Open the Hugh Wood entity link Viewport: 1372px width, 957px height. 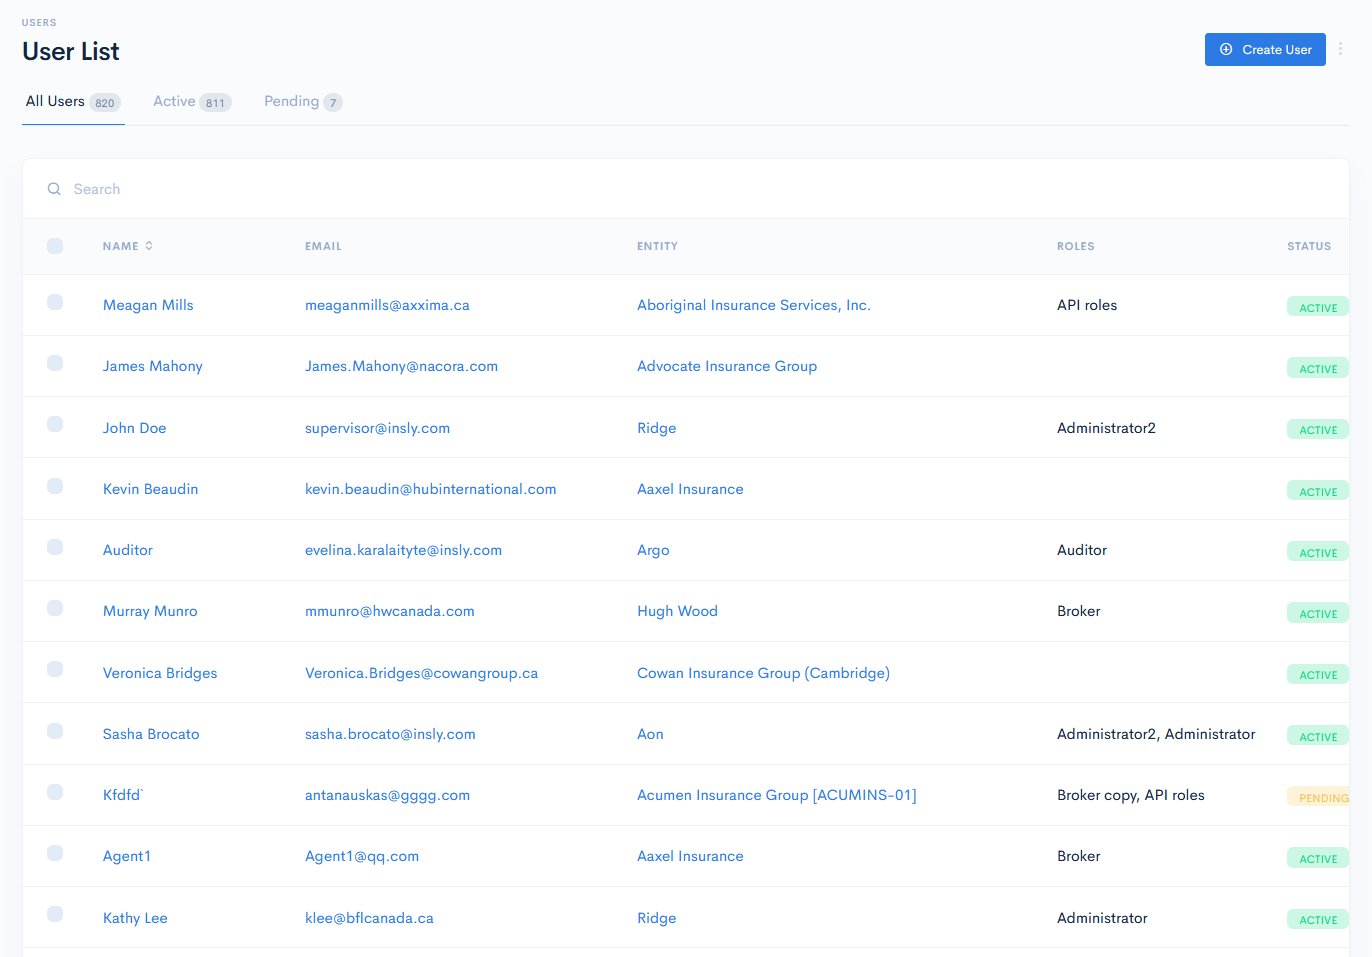[x=677, y=610]
